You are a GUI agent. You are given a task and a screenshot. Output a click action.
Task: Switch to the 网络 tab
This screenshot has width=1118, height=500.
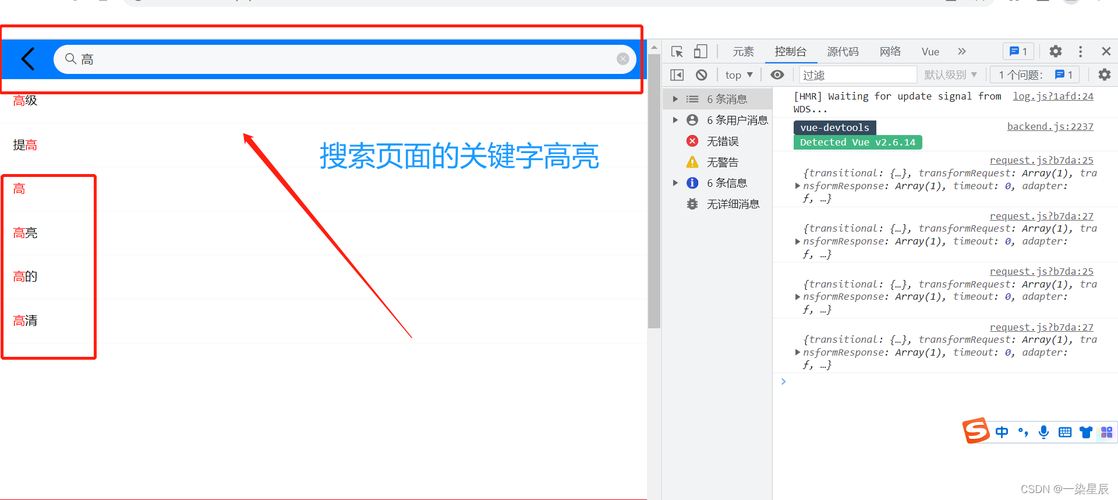[x=890, y=51]
